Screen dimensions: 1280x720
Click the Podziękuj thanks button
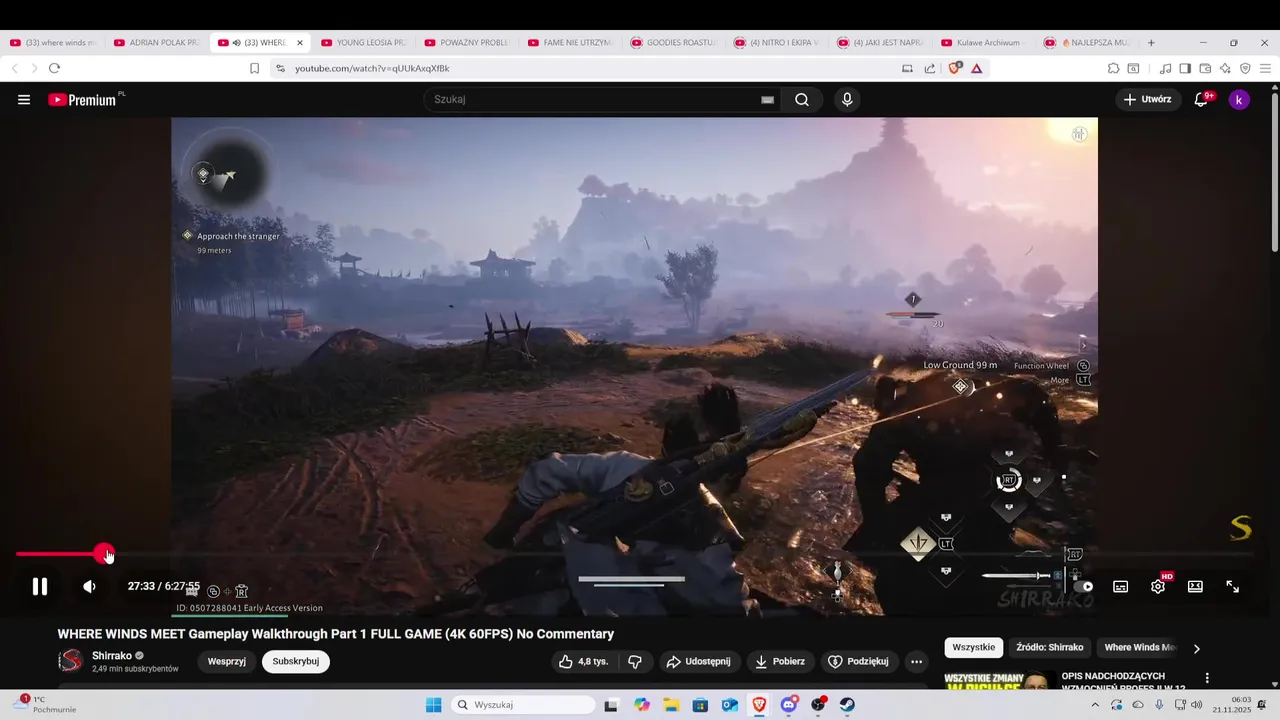[x=859, y=661]
